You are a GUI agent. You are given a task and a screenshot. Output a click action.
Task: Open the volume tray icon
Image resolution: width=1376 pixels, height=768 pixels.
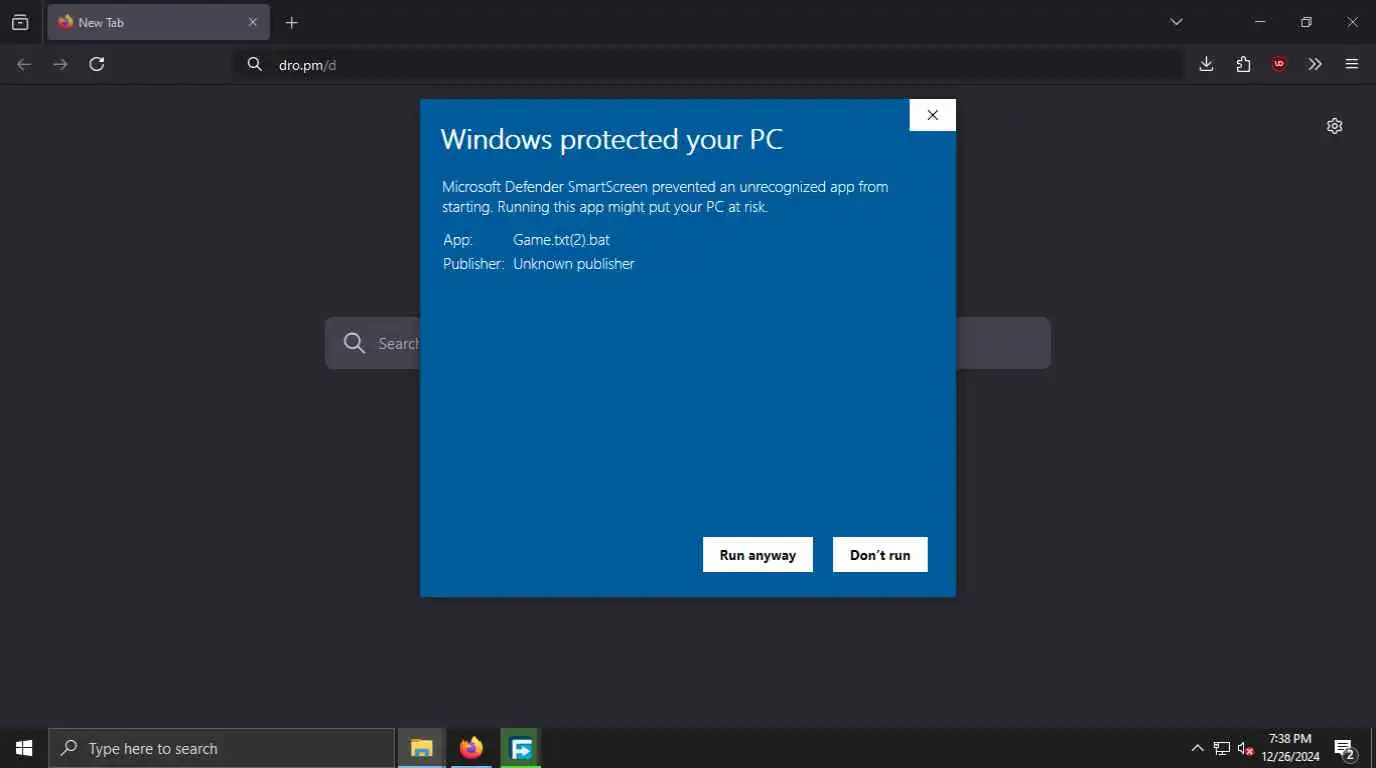coord(1246,748)
